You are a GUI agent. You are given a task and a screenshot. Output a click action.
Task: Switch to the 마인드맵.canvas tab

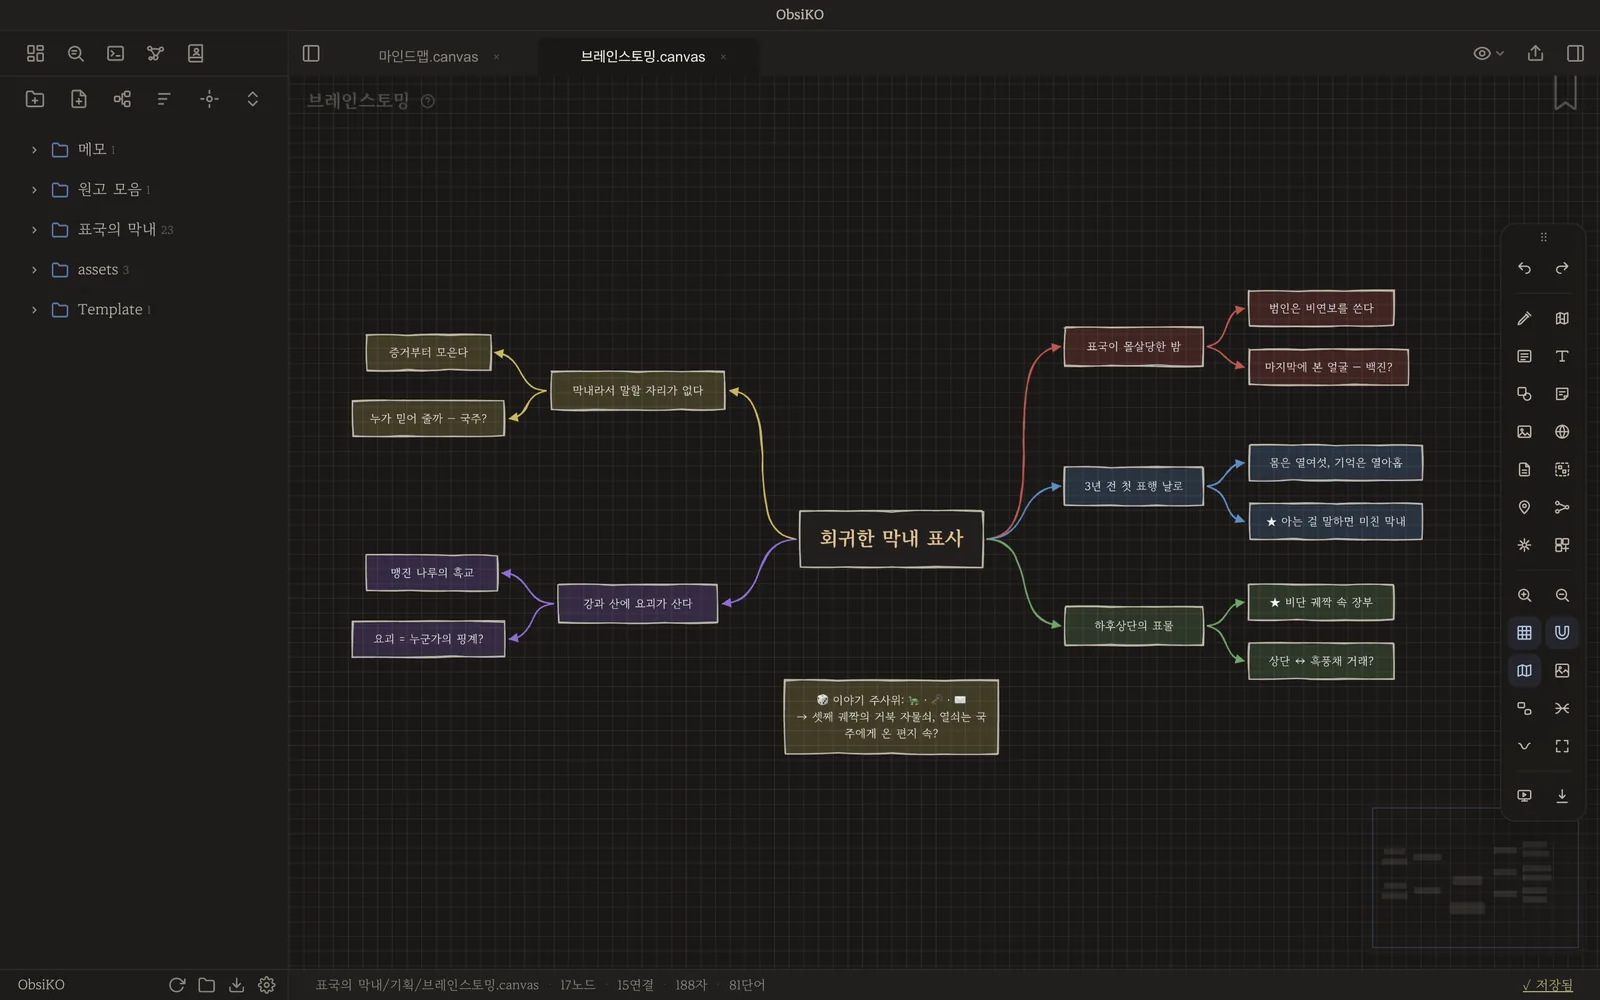(x=428, y=56)
